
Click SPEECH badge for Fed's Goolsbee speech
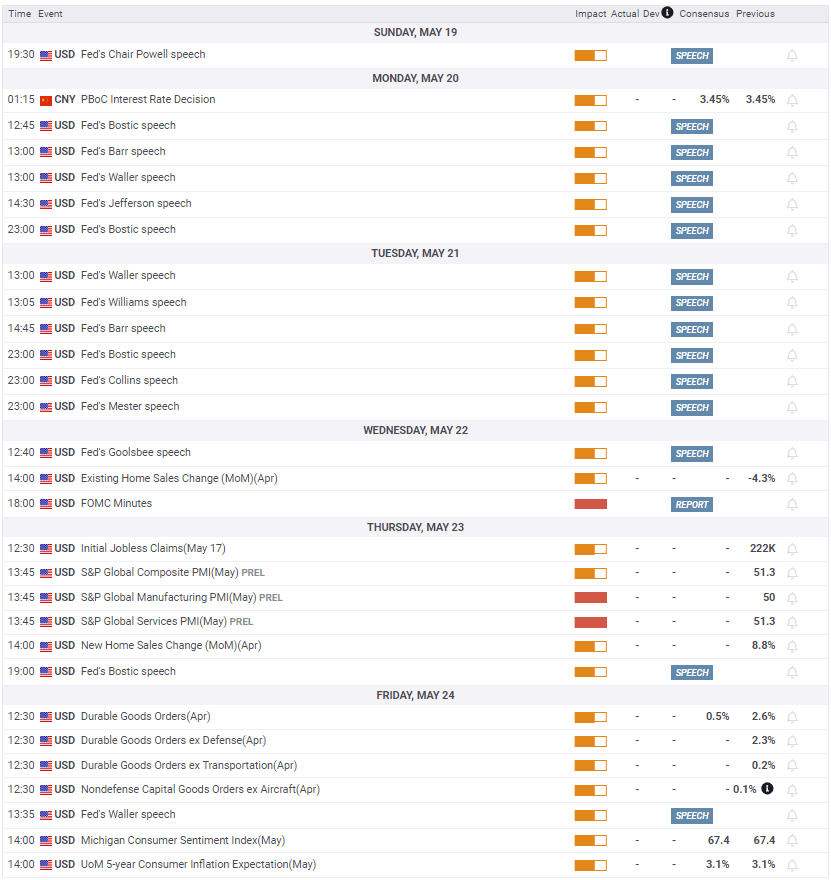click(691, 453)
